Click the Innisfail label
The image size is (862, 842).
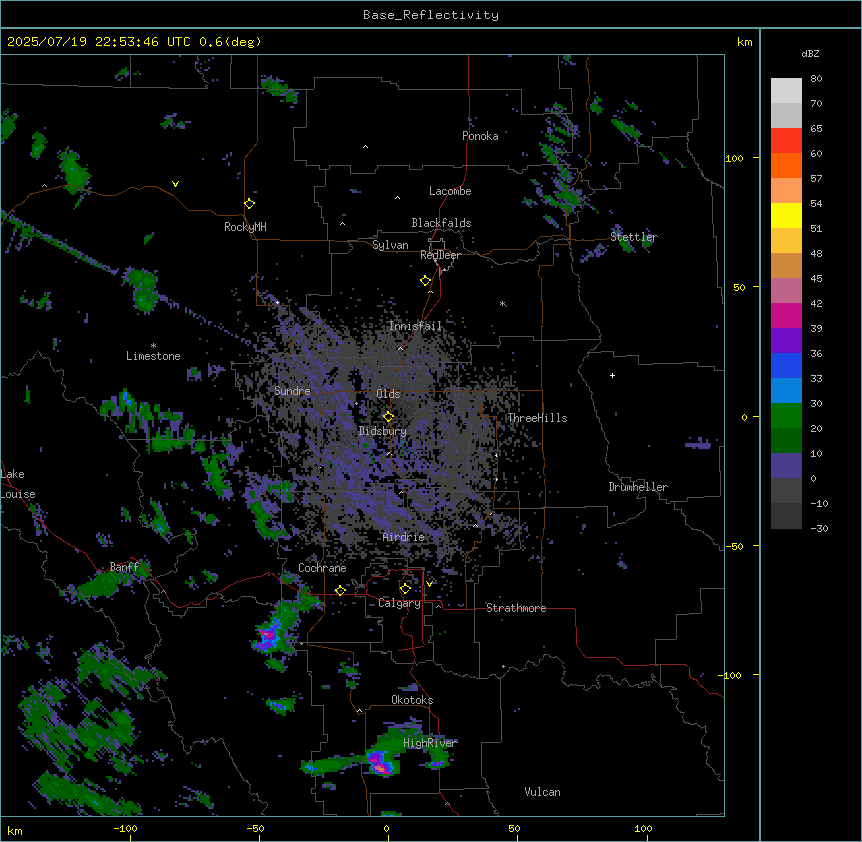pyautogui.click(x=415, y=326)
